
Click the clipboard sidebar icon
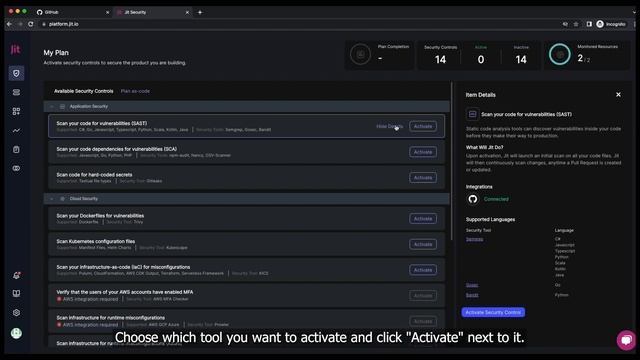tap(16, 149)
